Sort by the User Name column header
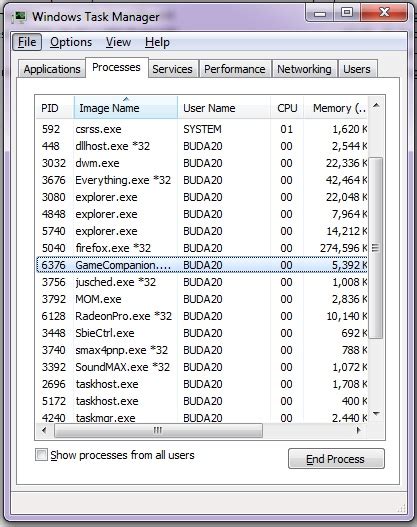 tap(224, 108)
